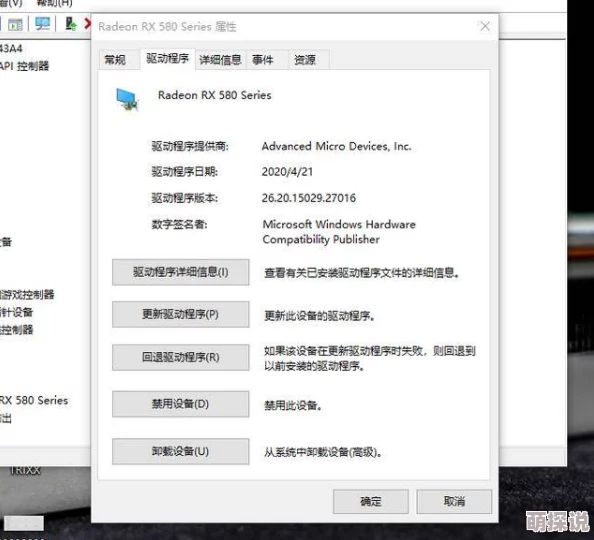Click the description 禁用此设备
The image size is (594, 540).
coord(293,405)
